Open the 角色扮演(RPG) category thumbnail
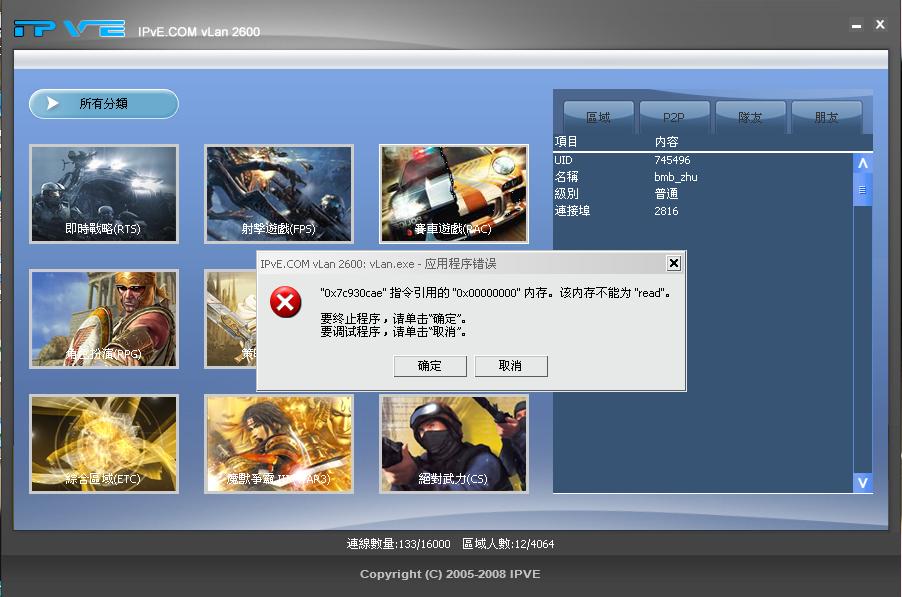Image resolution: width=902 pixels, height=597 pixels. [x=104, y=319]
